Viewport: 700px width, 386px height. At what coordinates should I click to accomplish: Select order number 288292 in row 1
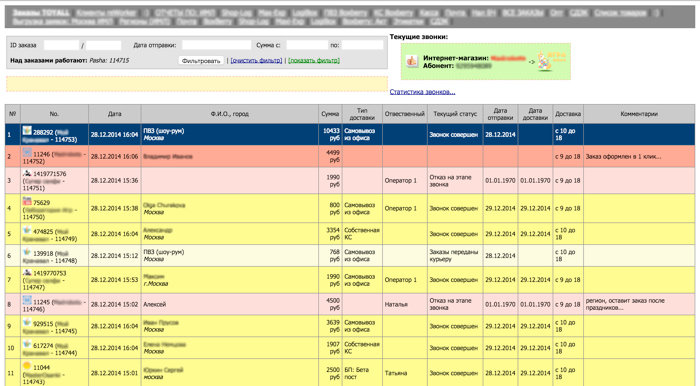[43, 133]
